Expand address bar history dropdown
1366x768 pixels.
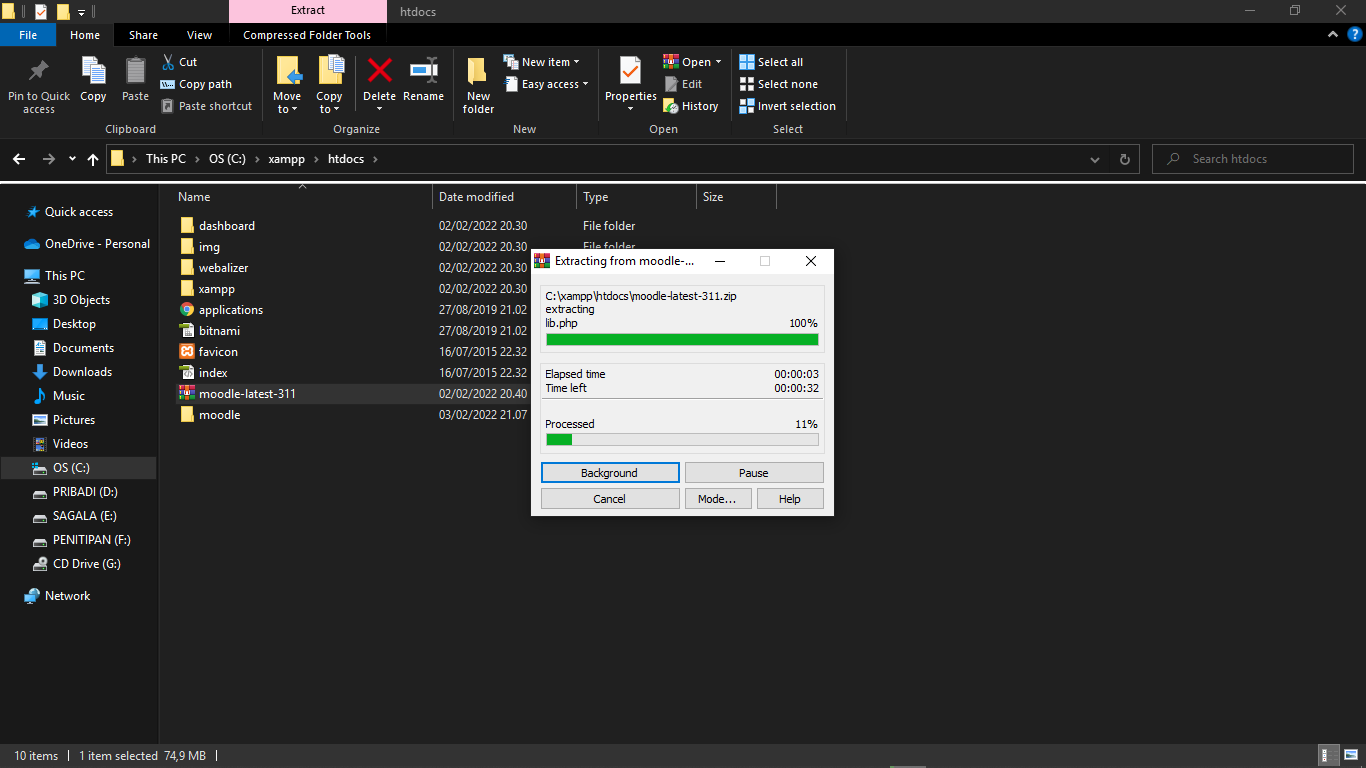pyautogui.click(x=1096, y=159)
